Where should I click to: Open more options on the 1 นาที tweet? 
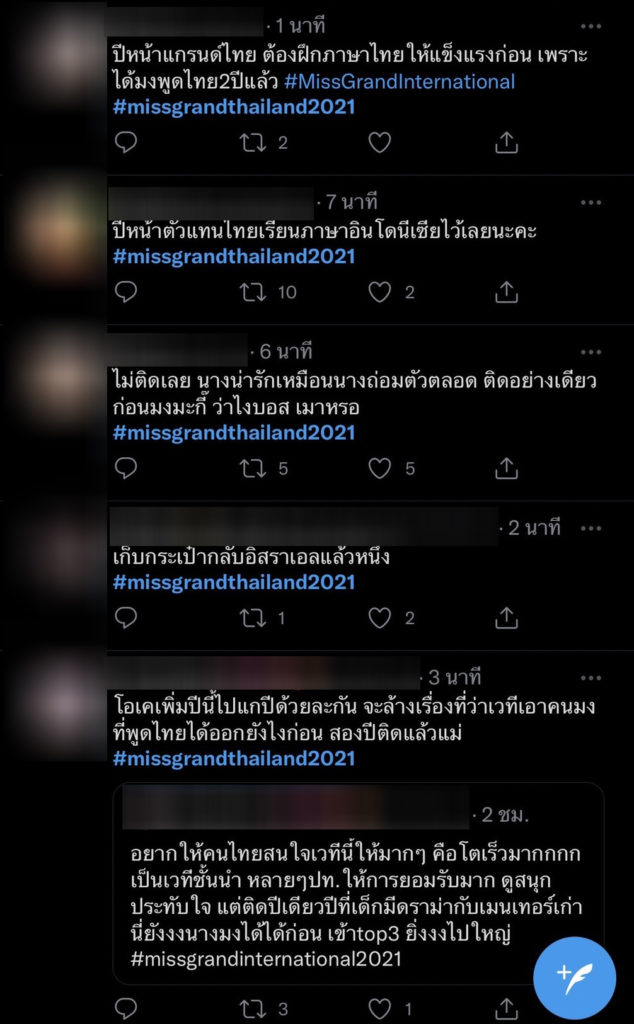[x=590, y=26]
